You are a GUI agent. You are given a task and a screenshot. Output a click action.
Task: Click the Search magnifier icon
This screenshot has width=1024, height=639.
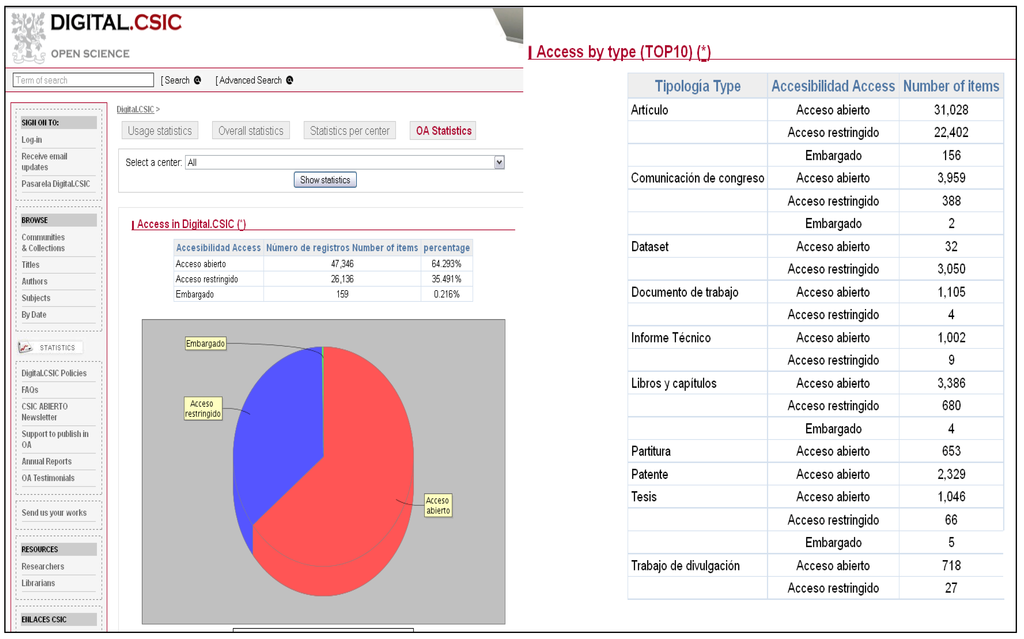[x=197, y=80]
